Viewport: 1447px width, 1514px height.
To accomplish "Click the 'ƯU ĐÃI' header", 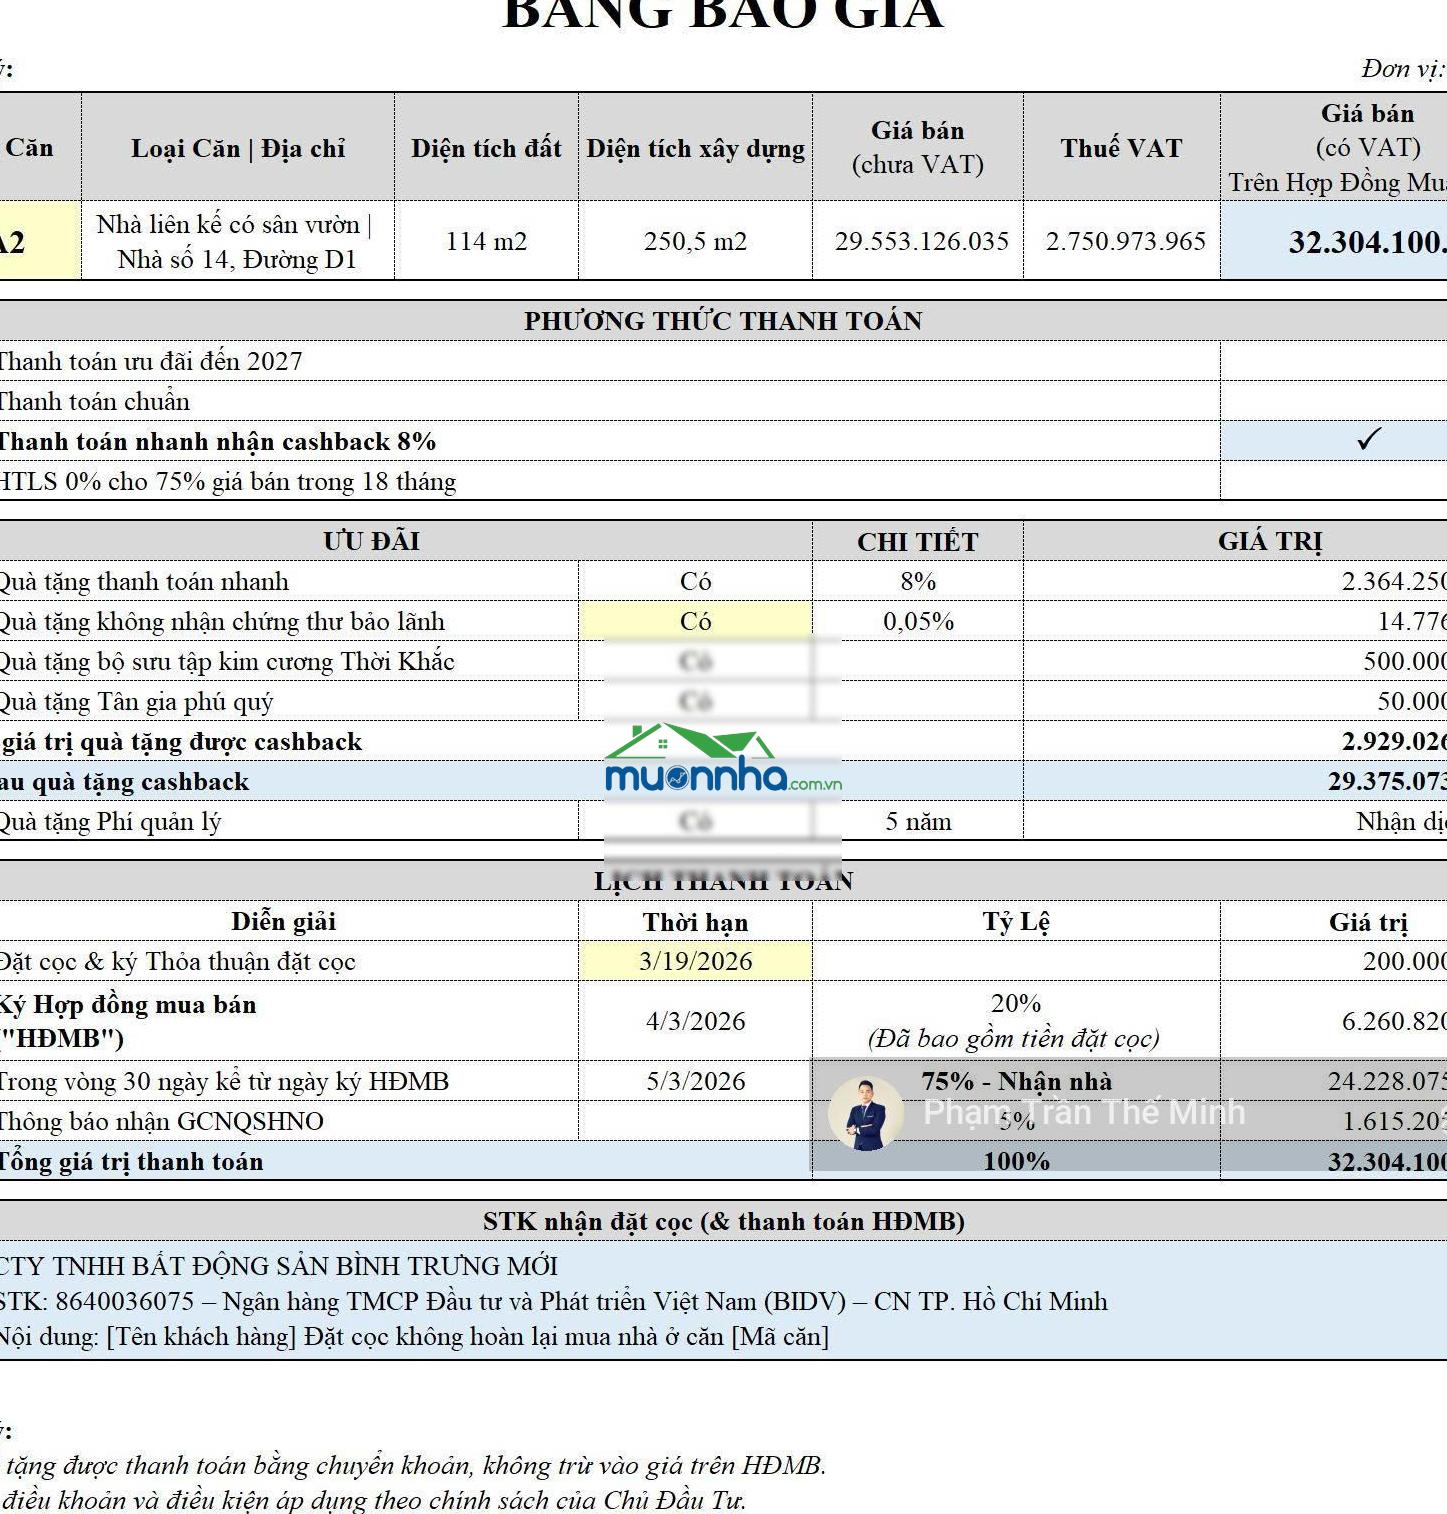I will point(371,541).
